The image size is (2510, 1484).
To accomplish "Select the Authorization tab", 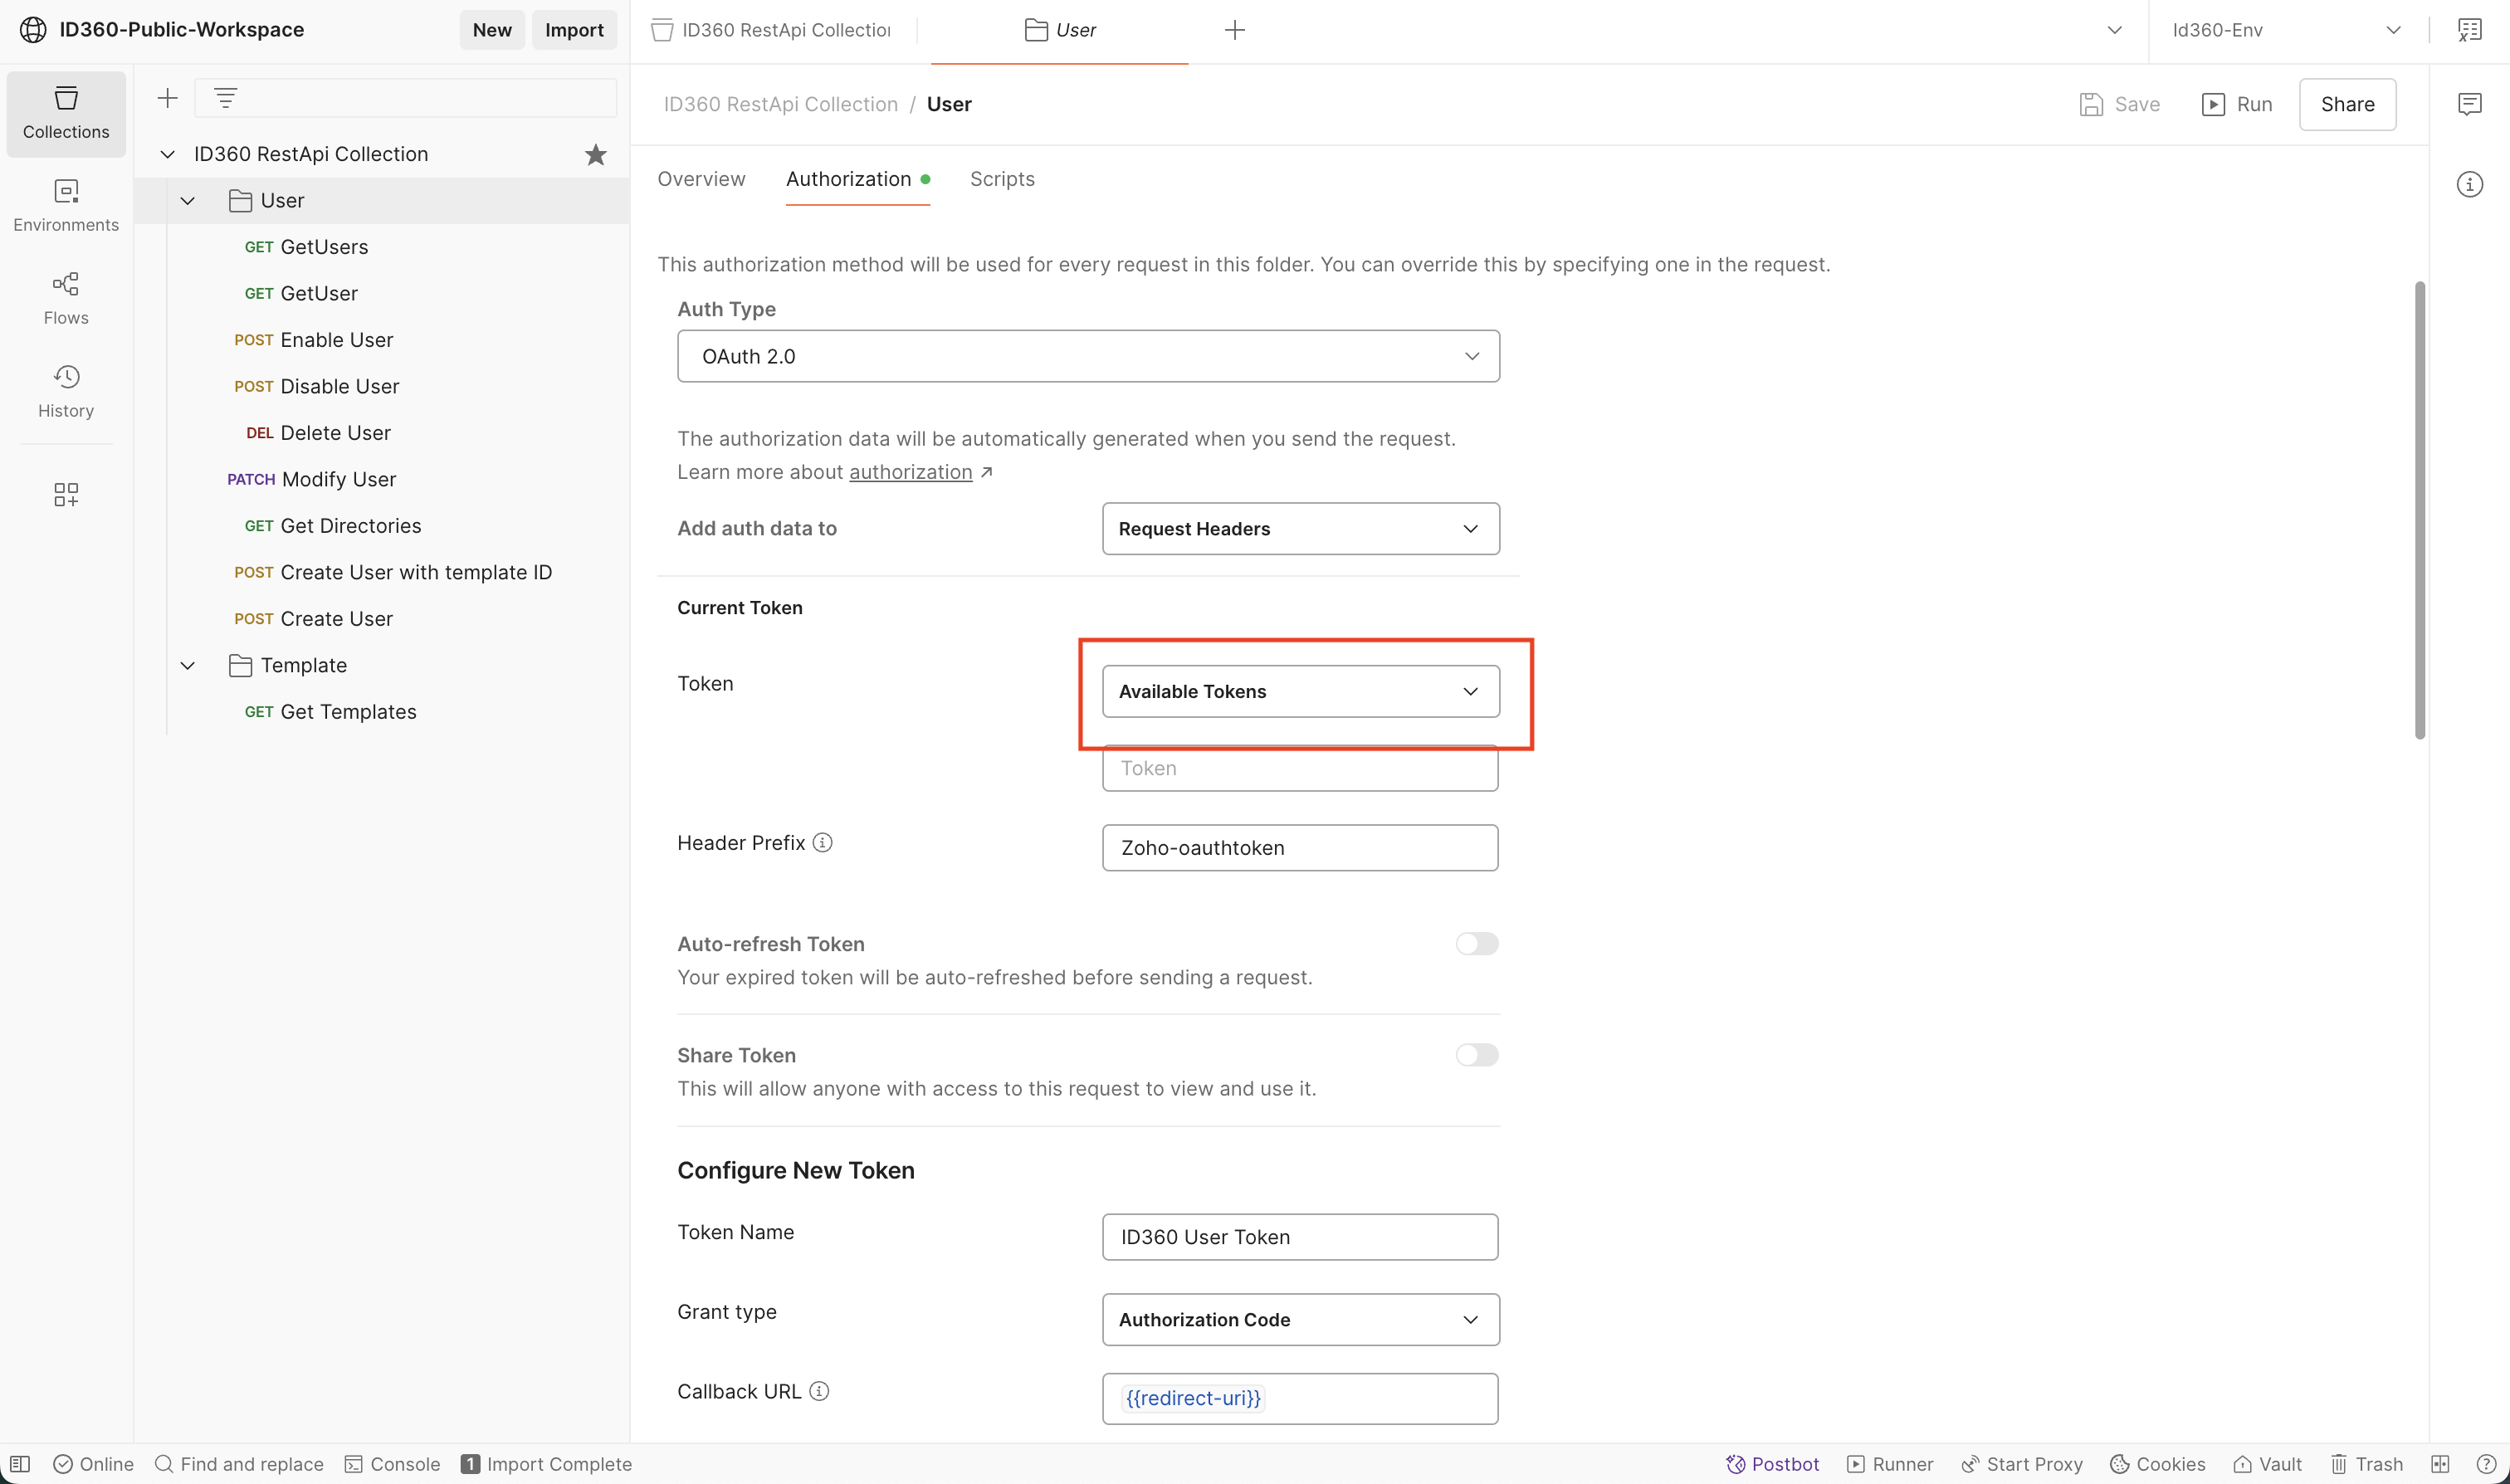I will click(x=857, y=179).
